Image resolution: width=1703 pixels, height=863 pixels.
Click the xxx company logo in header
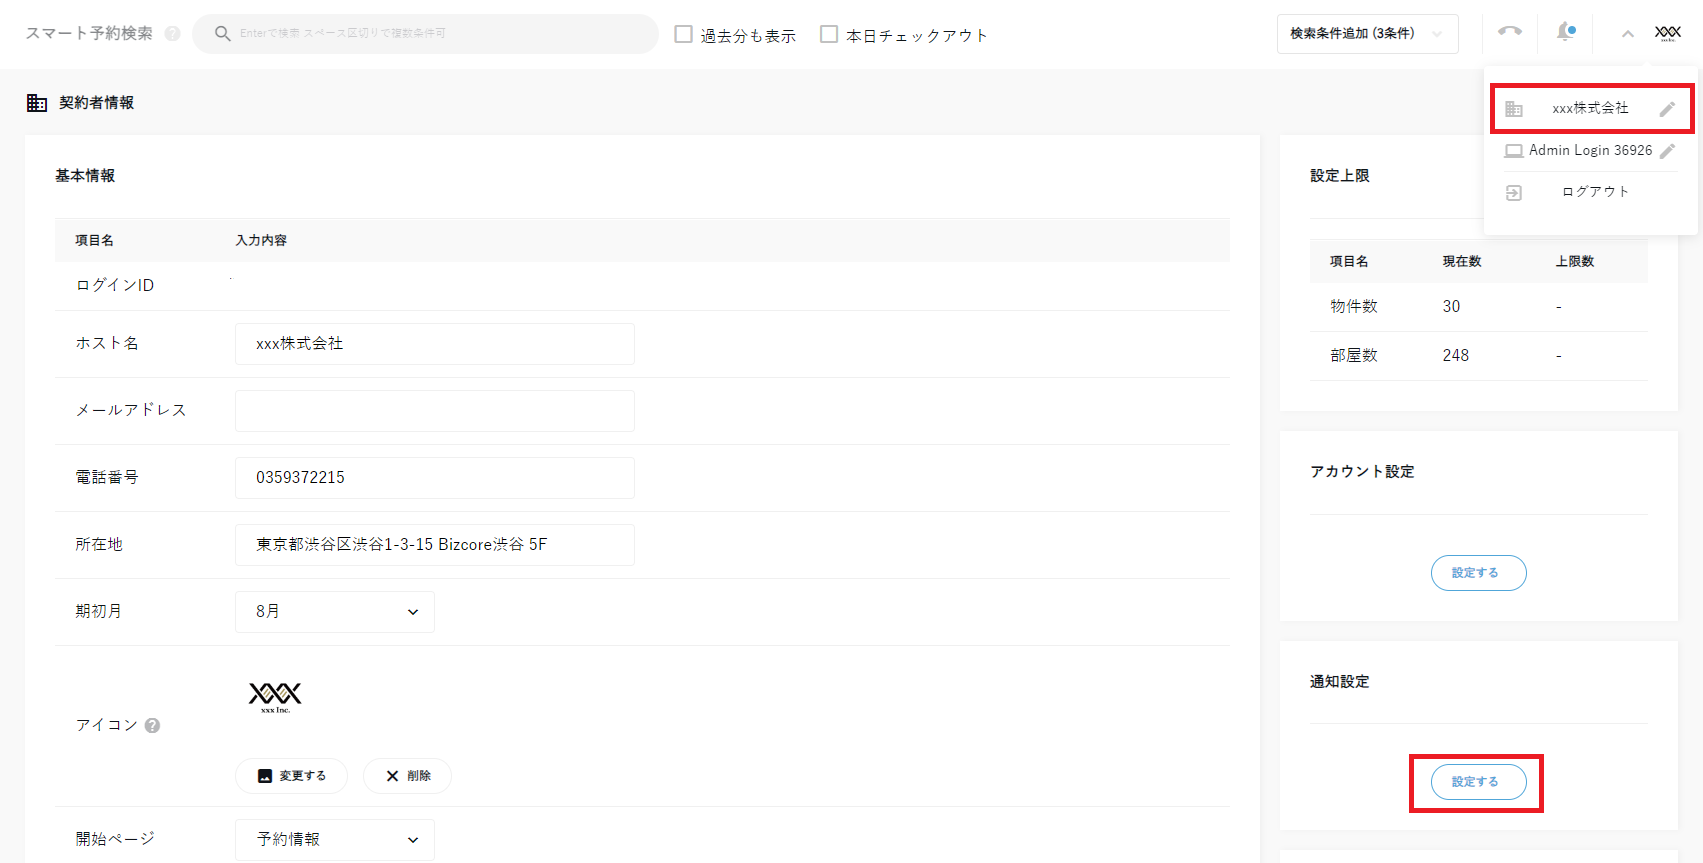pos(1667,33)
